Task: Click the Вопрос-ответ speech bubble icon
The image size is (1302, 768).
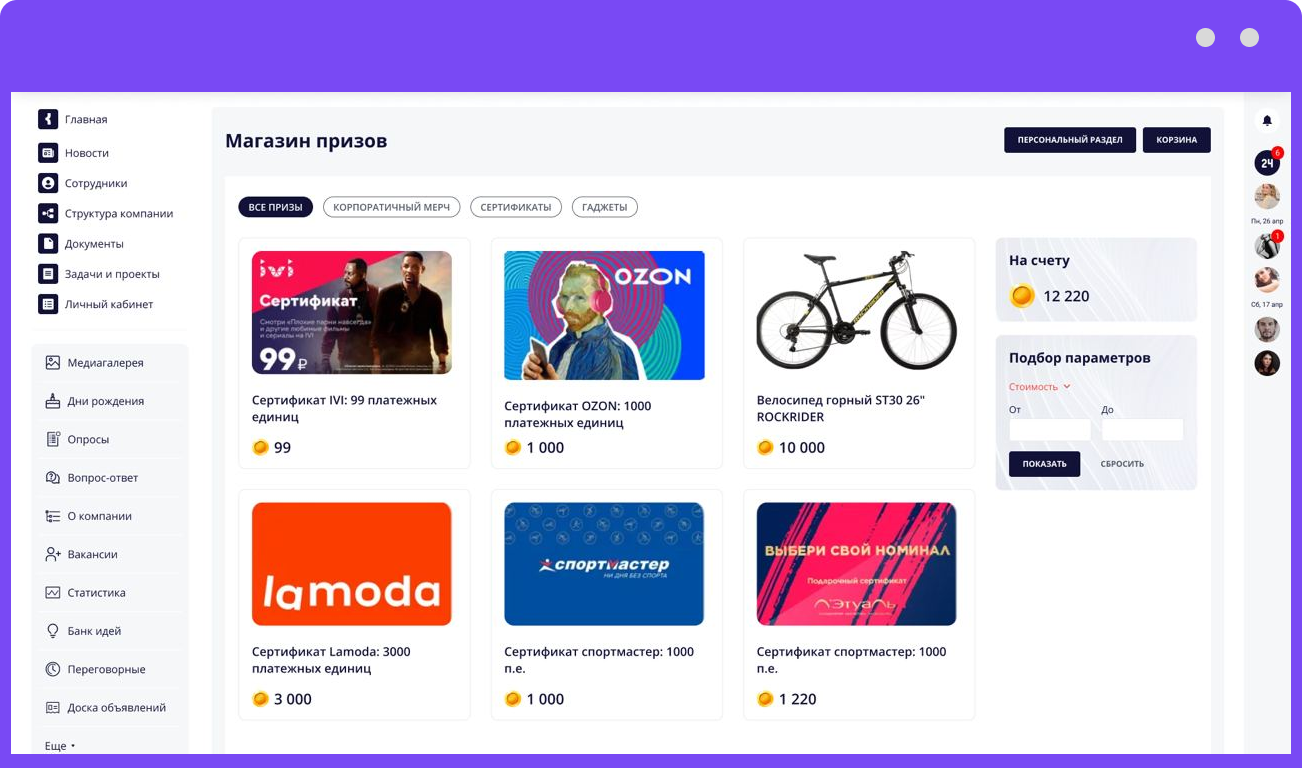Action: [53, 478]
